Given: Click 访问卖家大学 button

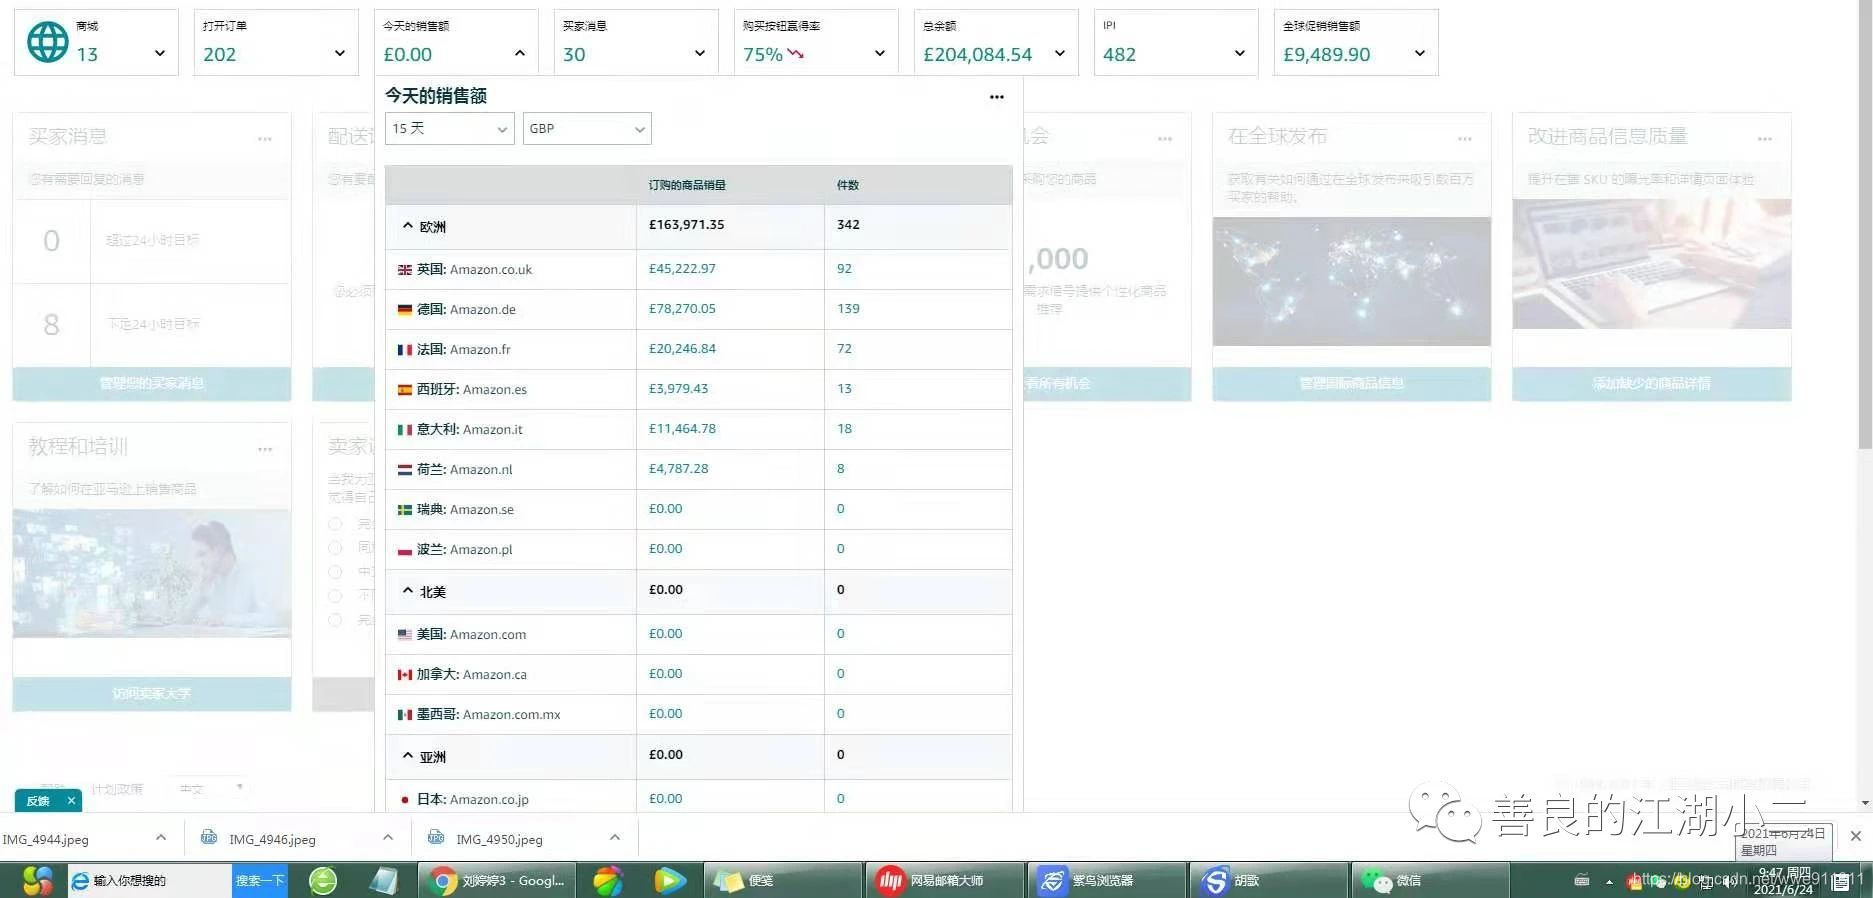Looking at the screenshot, I should tap(152, 694).
